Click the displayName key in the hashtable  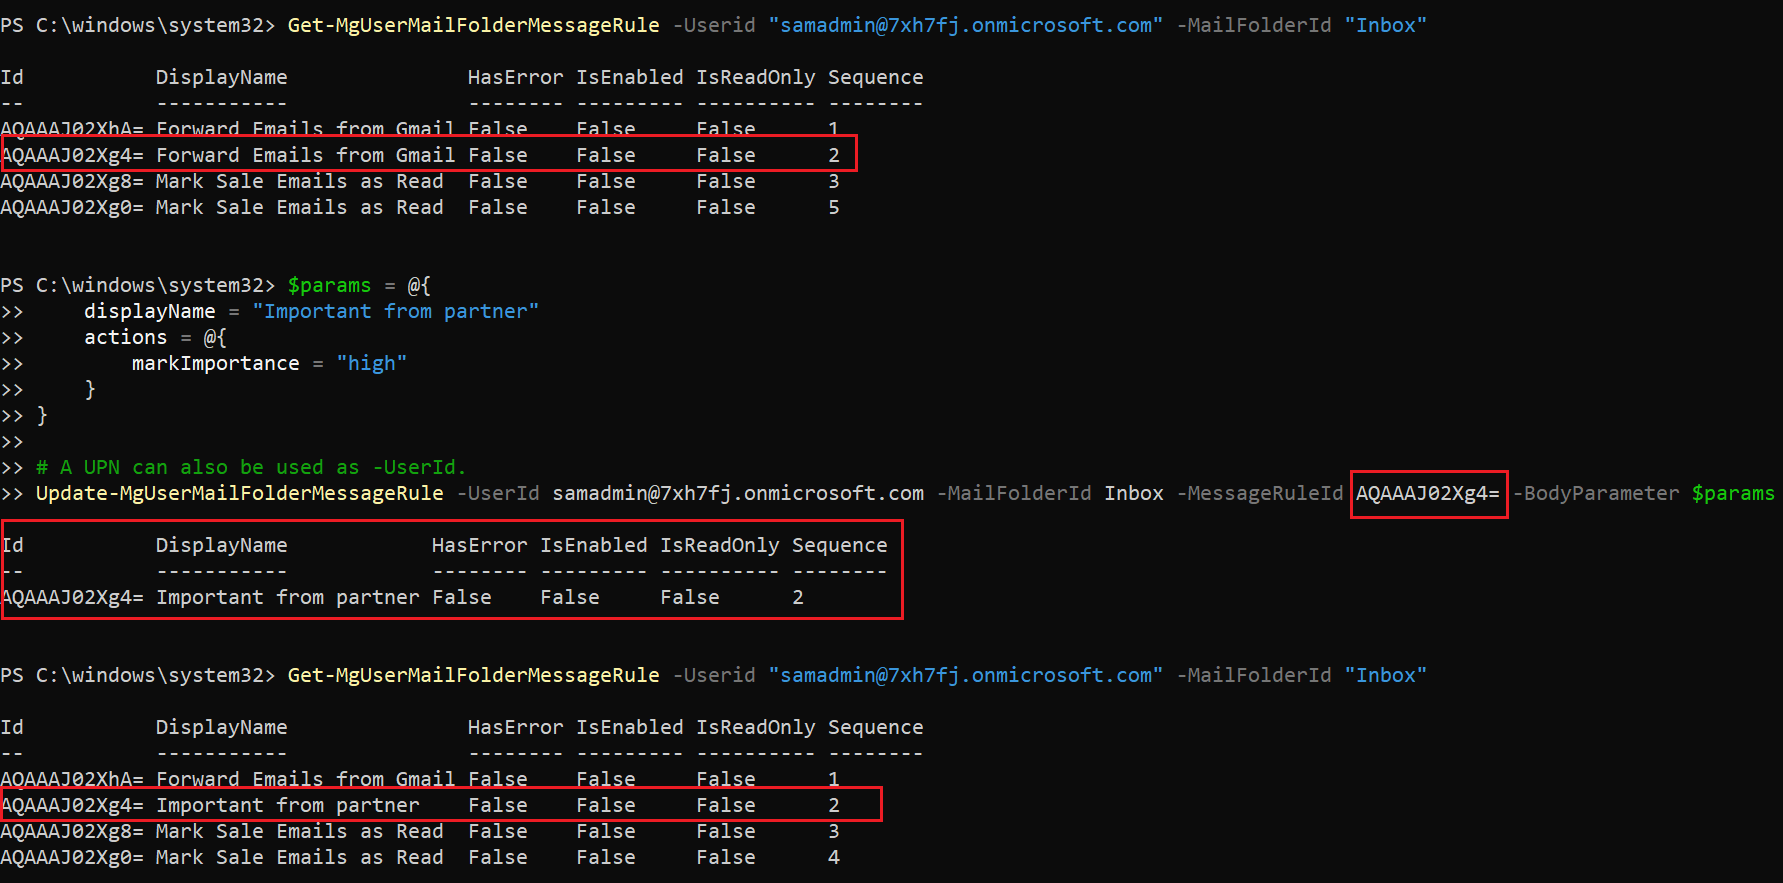point(149,312)
